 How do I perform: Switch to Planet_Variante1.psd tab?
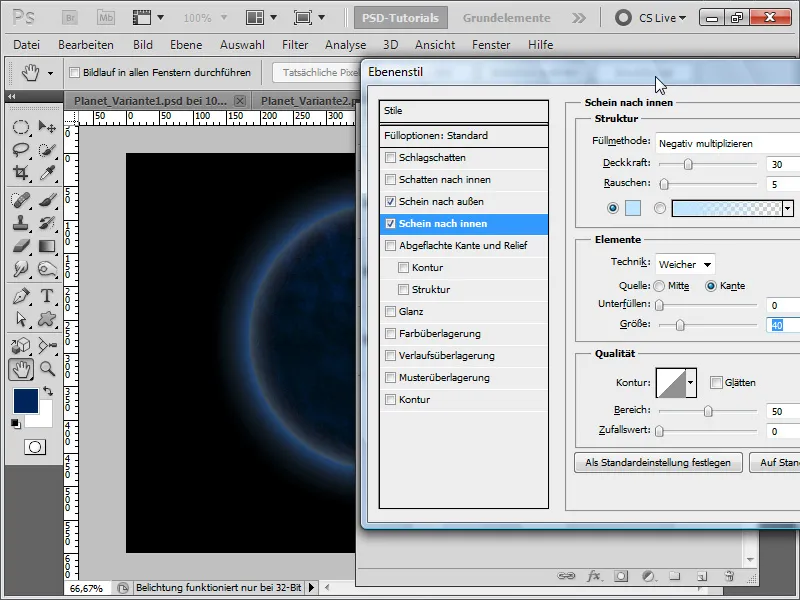(x=150, y=101)
